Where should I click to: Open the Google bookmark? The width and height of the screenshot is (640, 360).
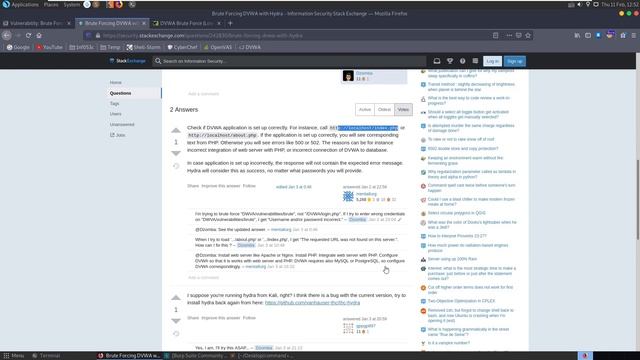tap(18, 47)
